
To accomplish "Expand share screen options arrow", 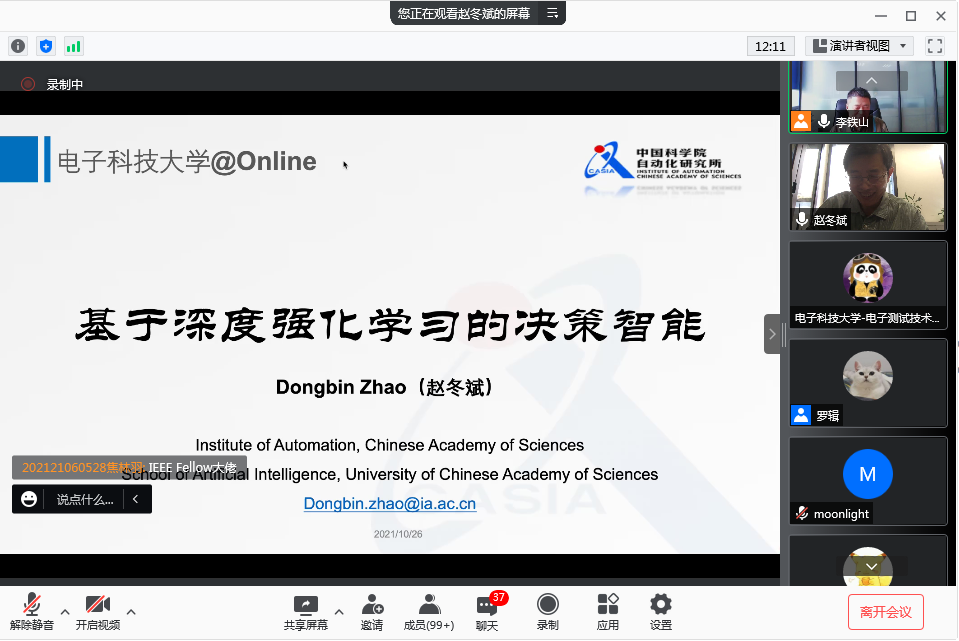I will (x=338, y=611).
